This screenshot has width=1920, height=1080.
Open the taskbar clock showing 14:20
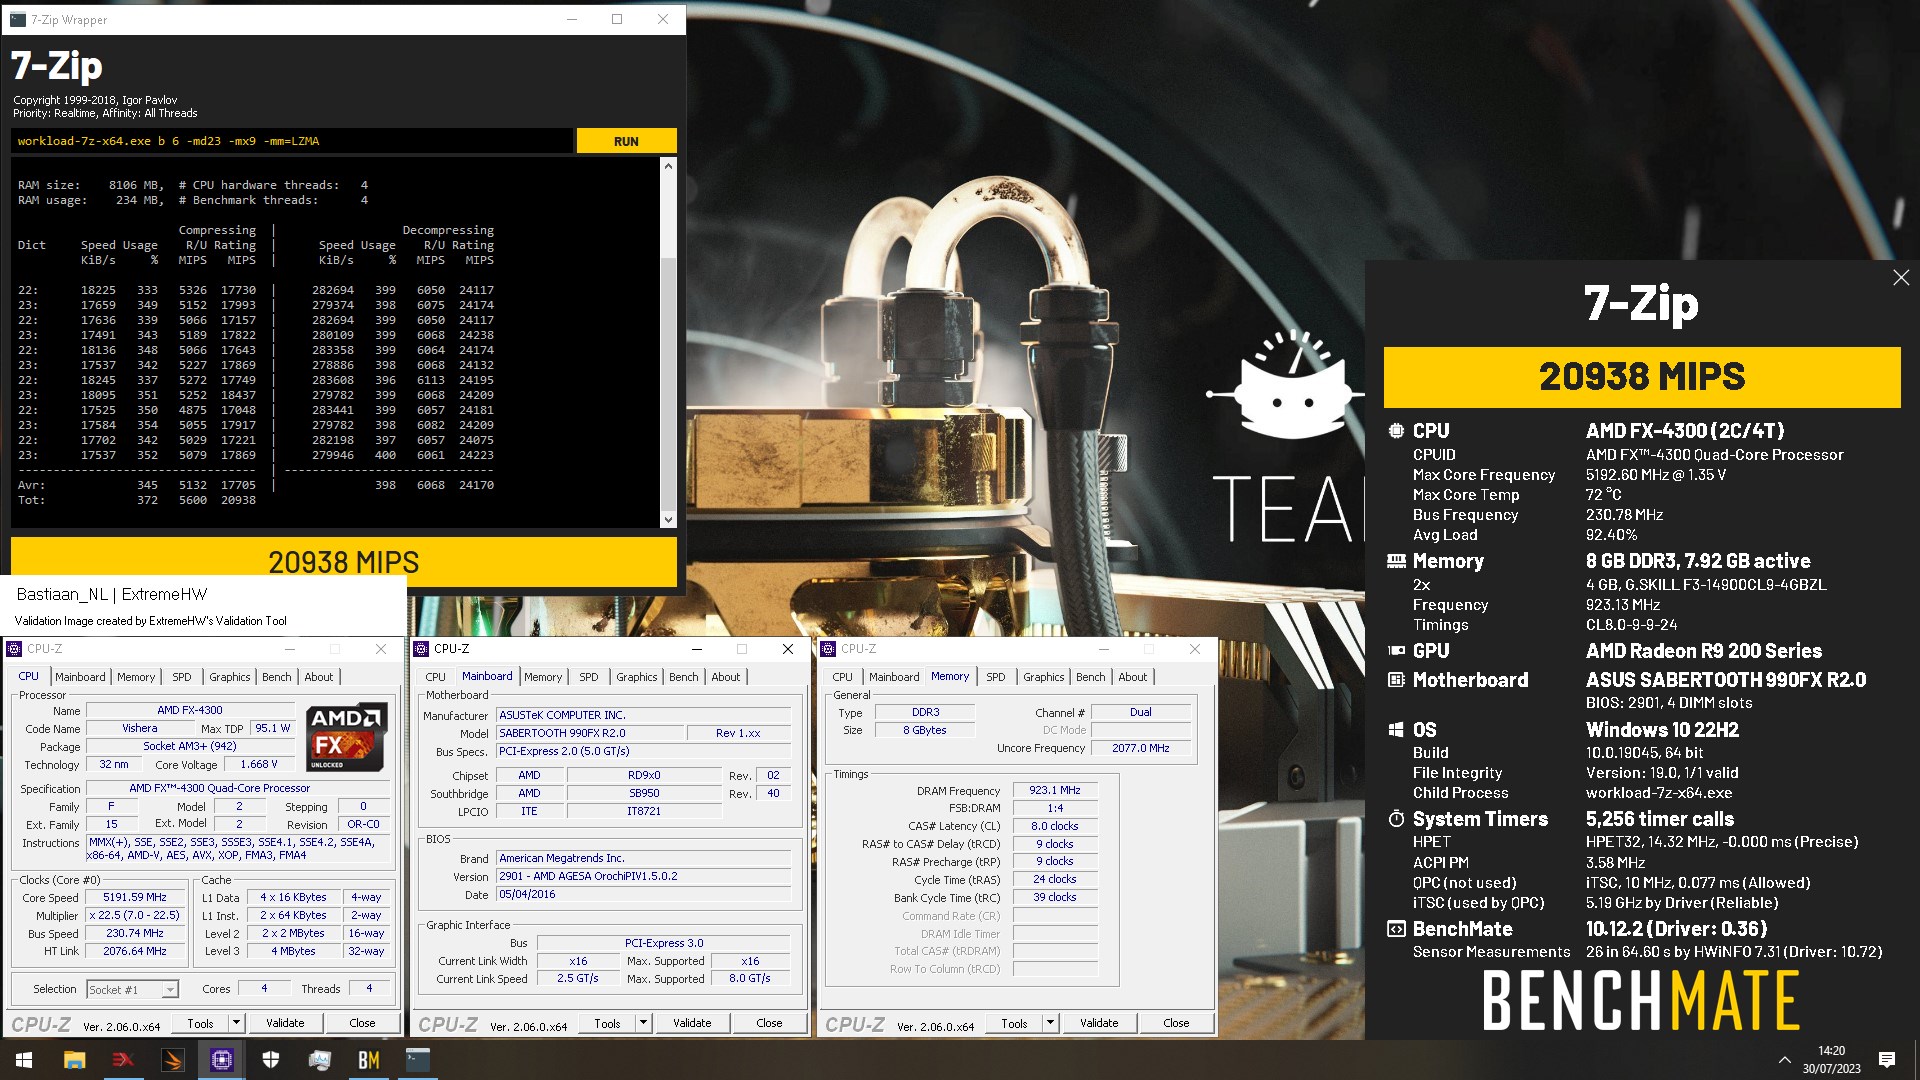pos(1831,1060)
